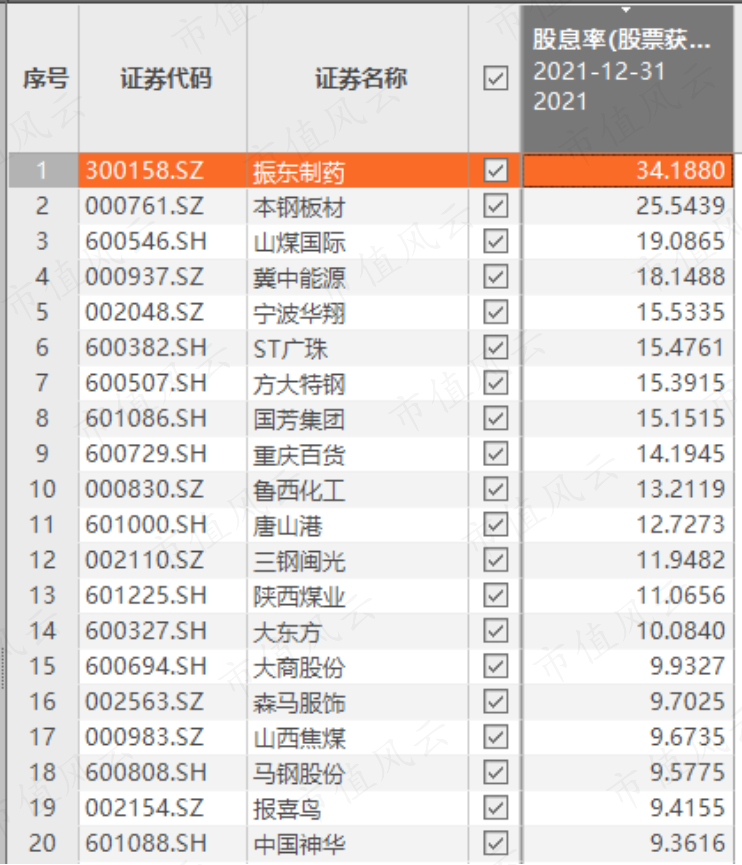Toggle checkbox in the 重庆百货 row

[x=495, y=453]
